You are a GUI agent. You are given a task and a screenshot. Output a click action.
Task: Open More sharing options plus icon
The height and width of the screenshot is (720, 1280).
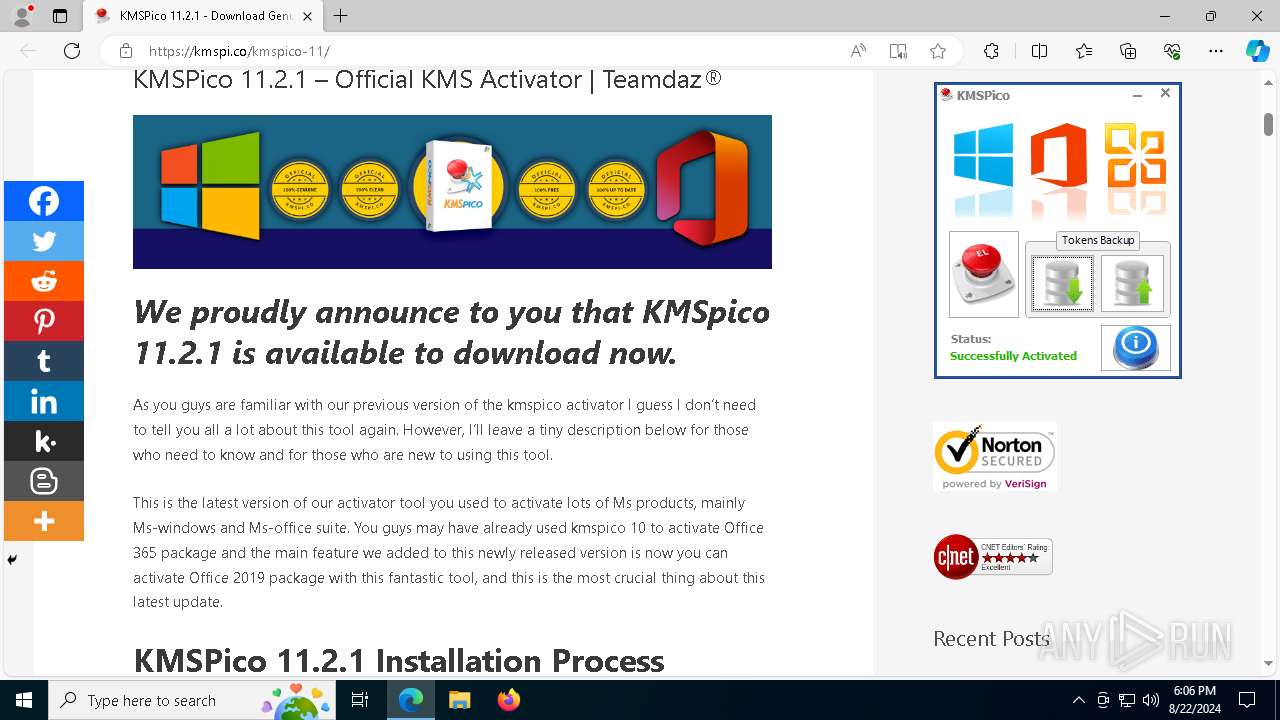[44, 521]
